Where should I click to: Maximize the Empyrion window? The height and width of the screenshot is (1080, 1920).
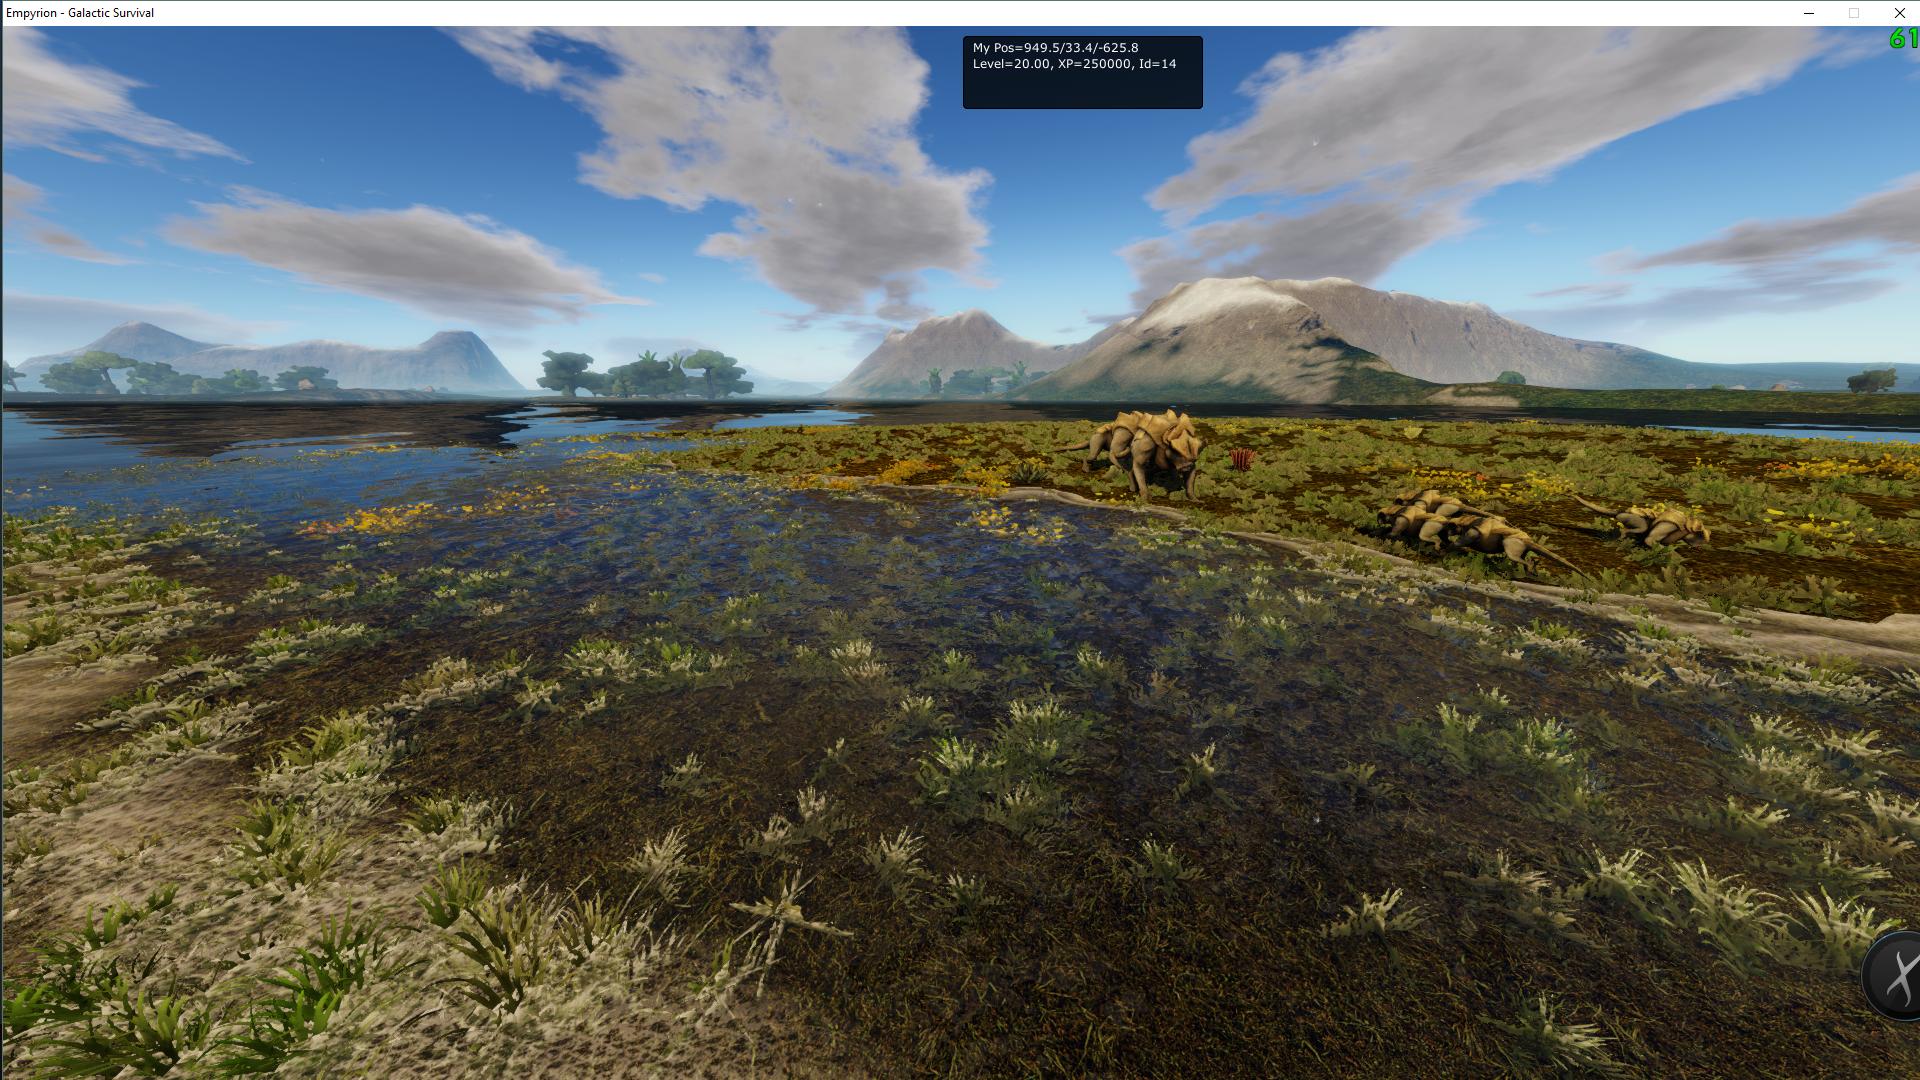click(x=1853, y=13)
